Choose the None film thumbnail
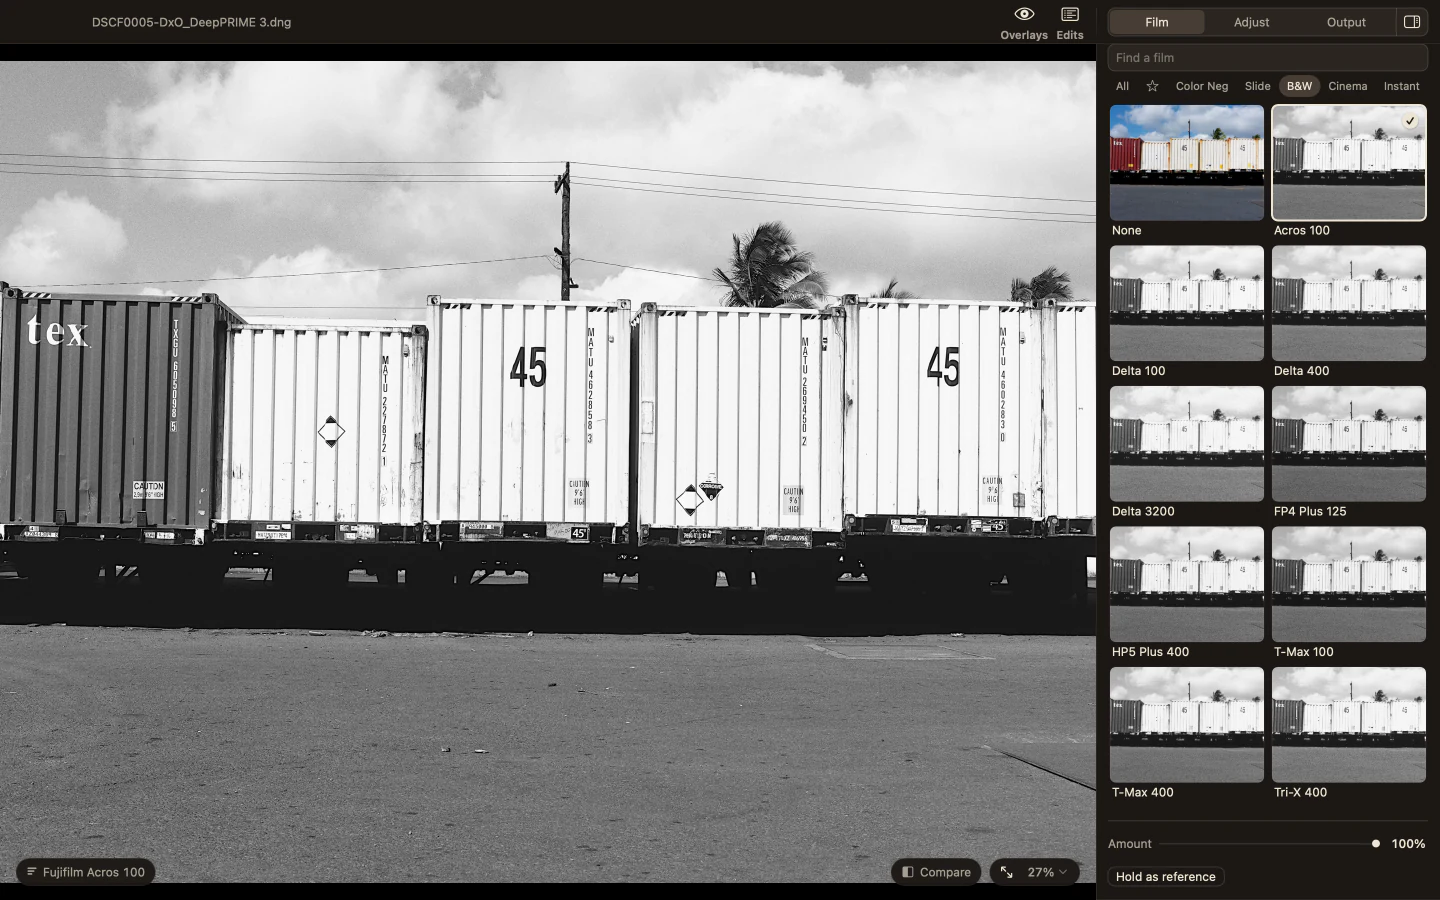Image resolution: width=1440 pixels, height=900 pixels. click(x=1187, y=163)
